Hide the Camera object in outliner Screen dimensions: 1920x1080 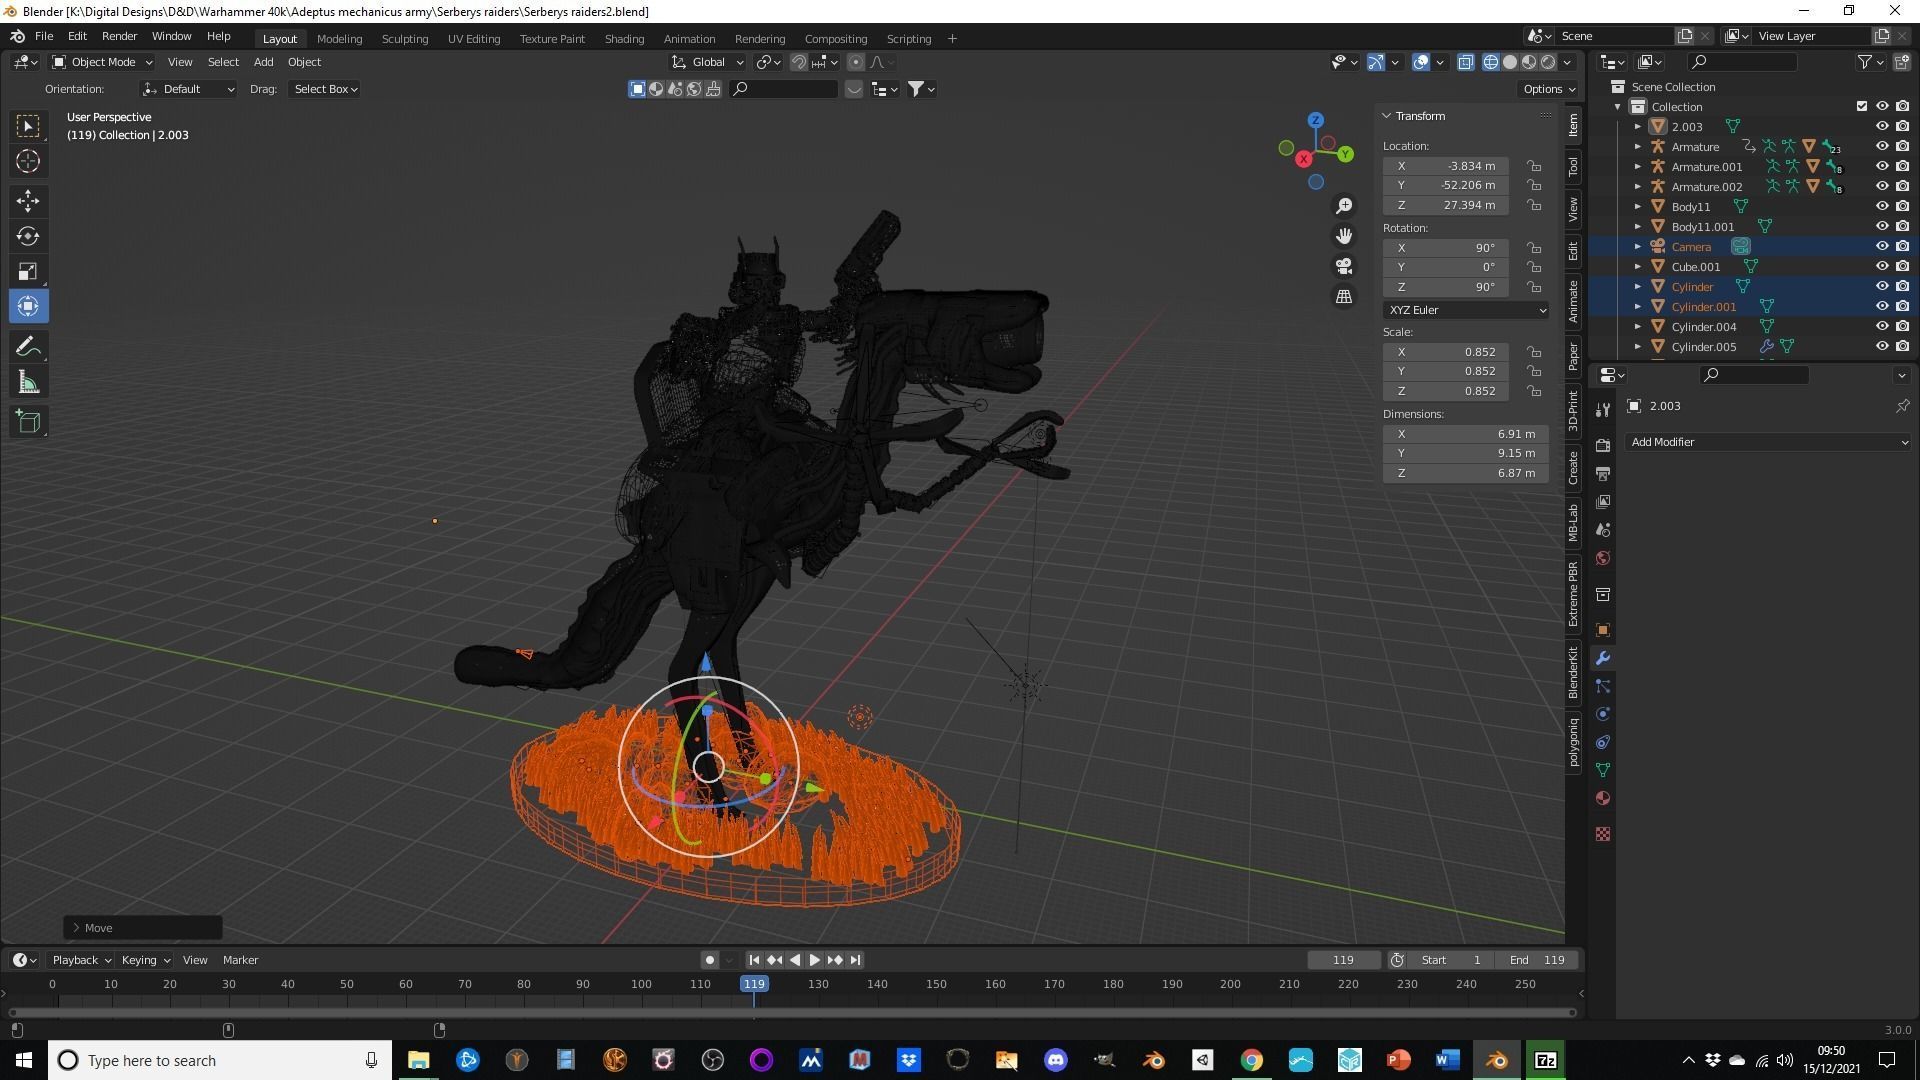point(1881,247)
